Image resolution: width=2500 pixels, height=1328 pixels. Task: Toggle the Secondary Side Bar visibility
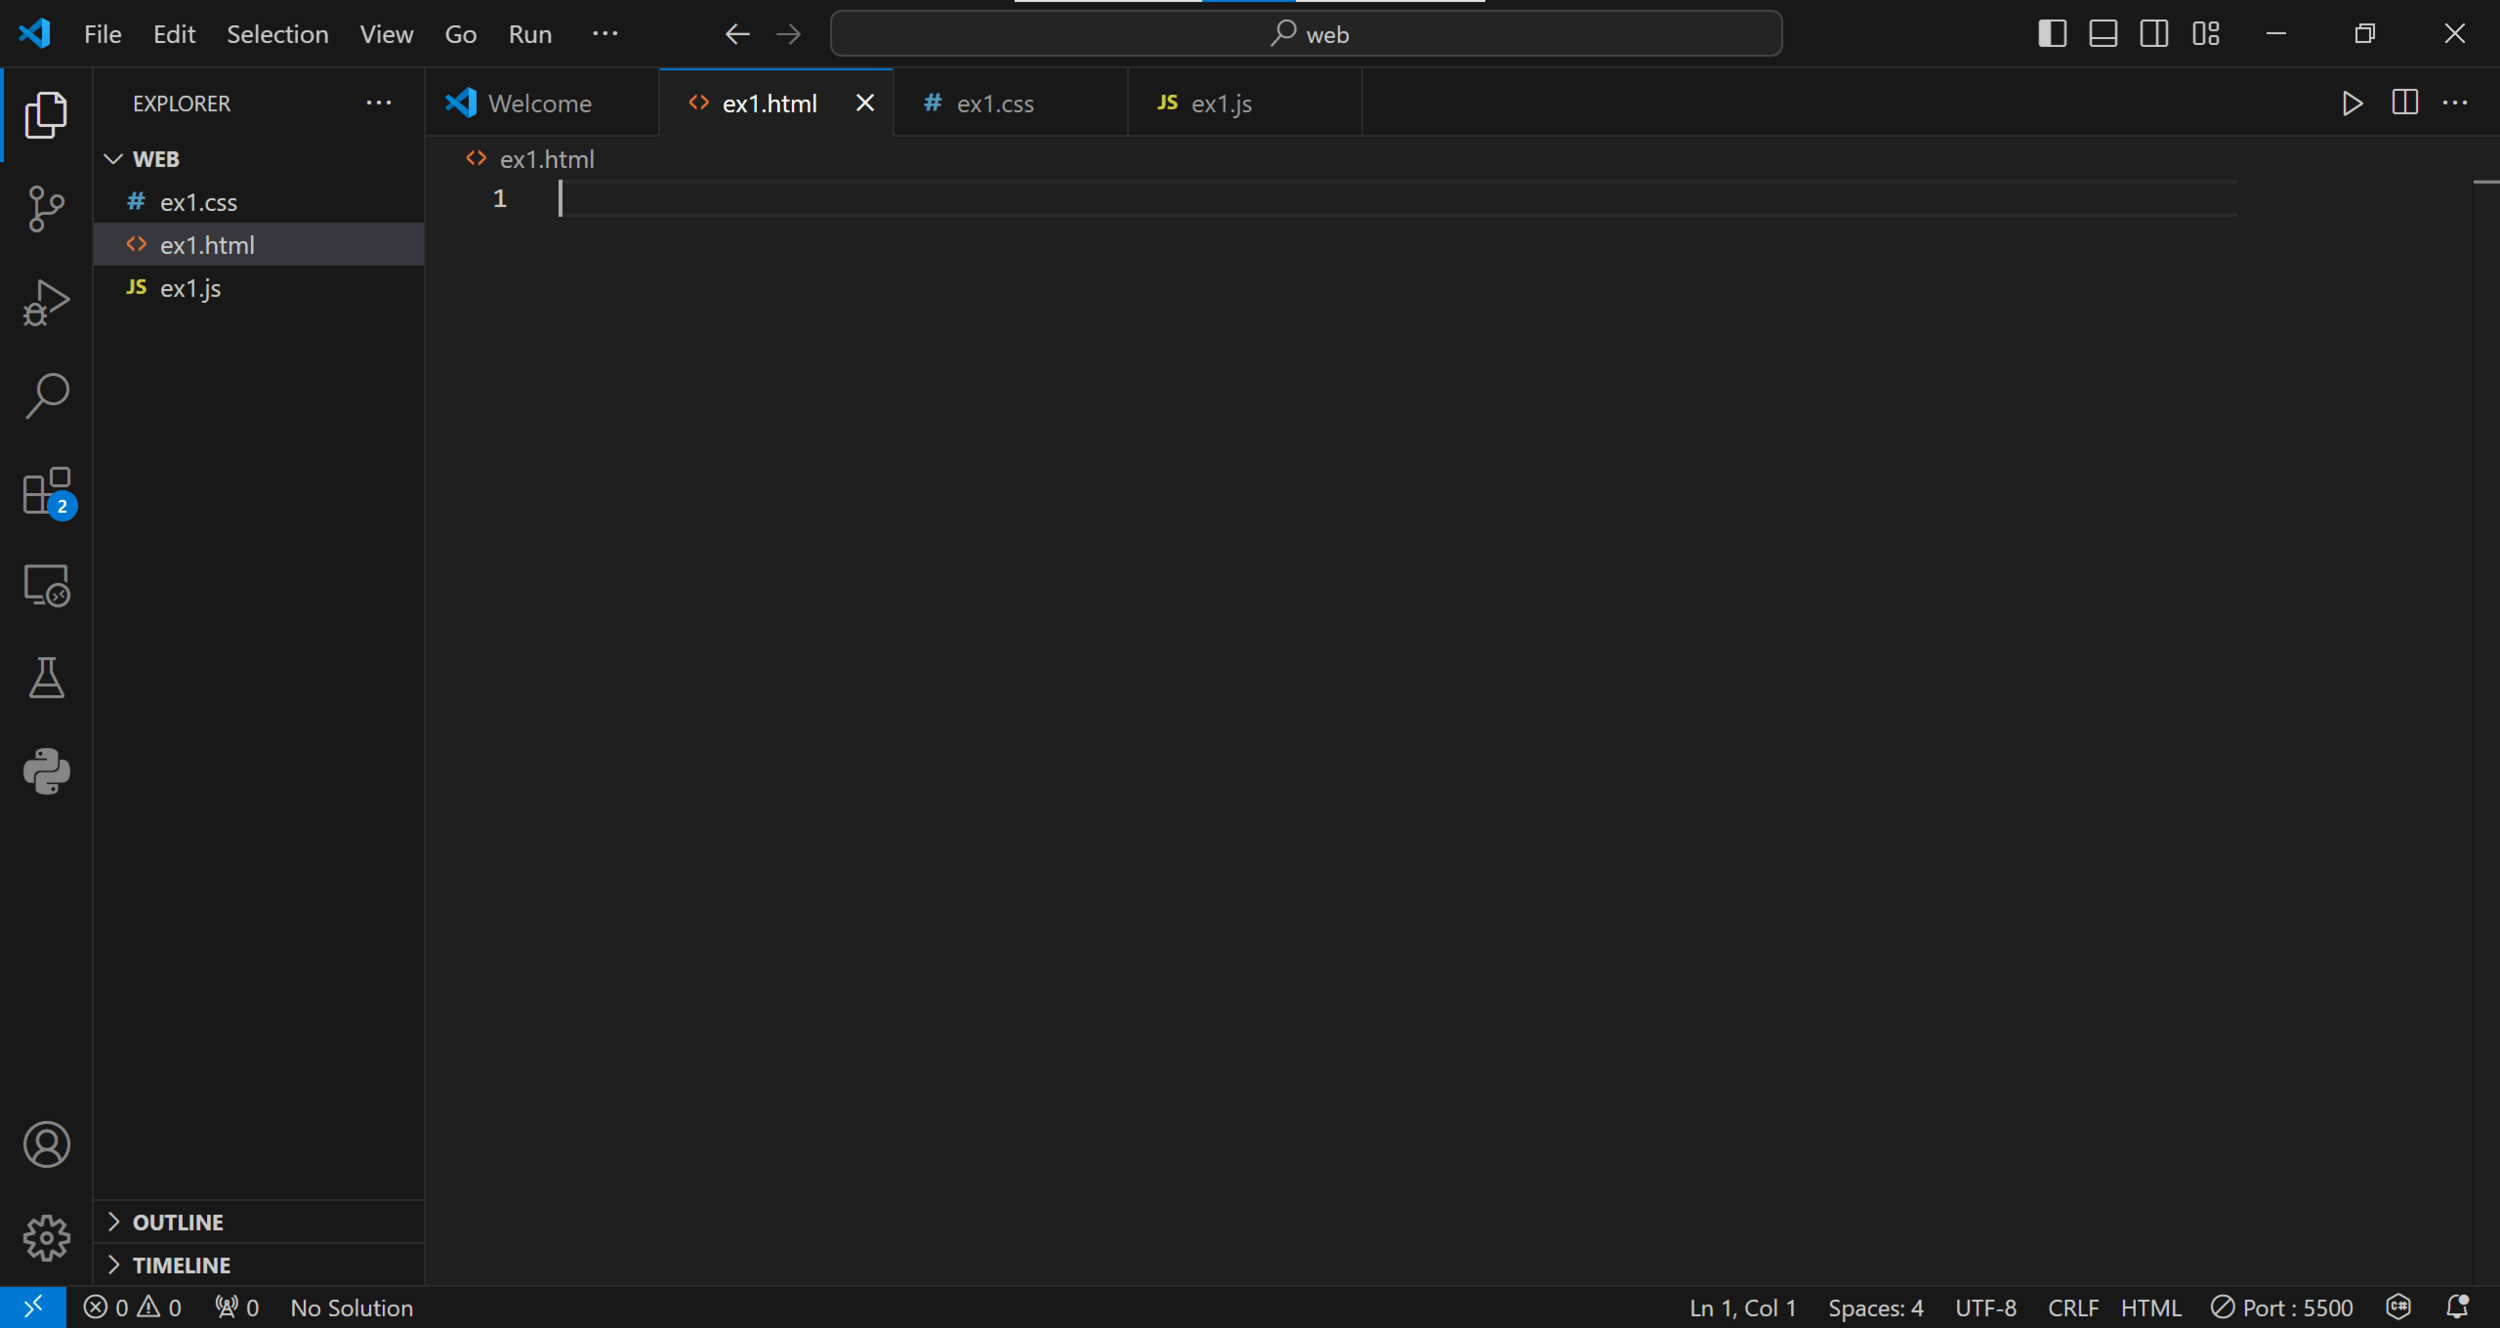click(x=2154, y=34)
